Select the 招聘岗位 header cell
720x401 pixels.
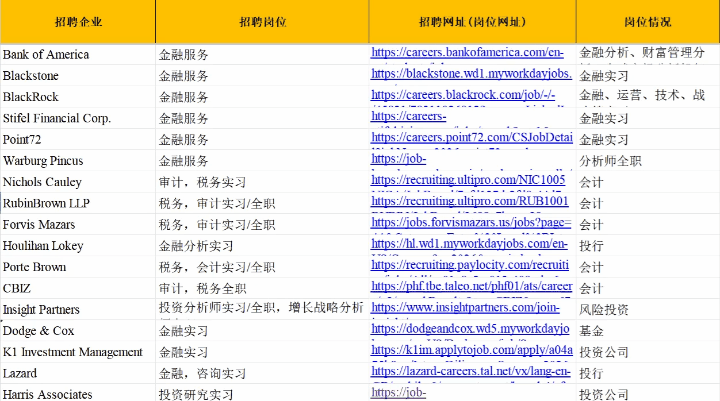point(262,22)
